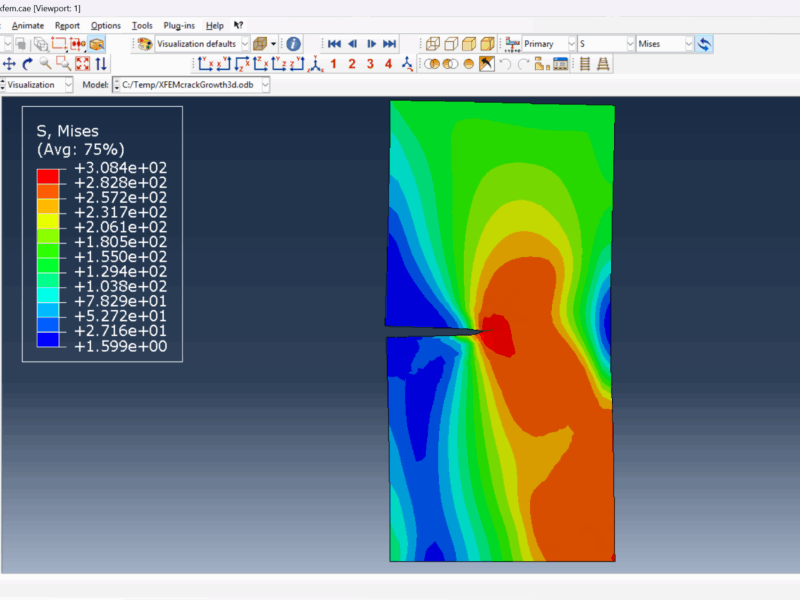Toggle the highlighted orange box toolbar icon

[96, 44]
